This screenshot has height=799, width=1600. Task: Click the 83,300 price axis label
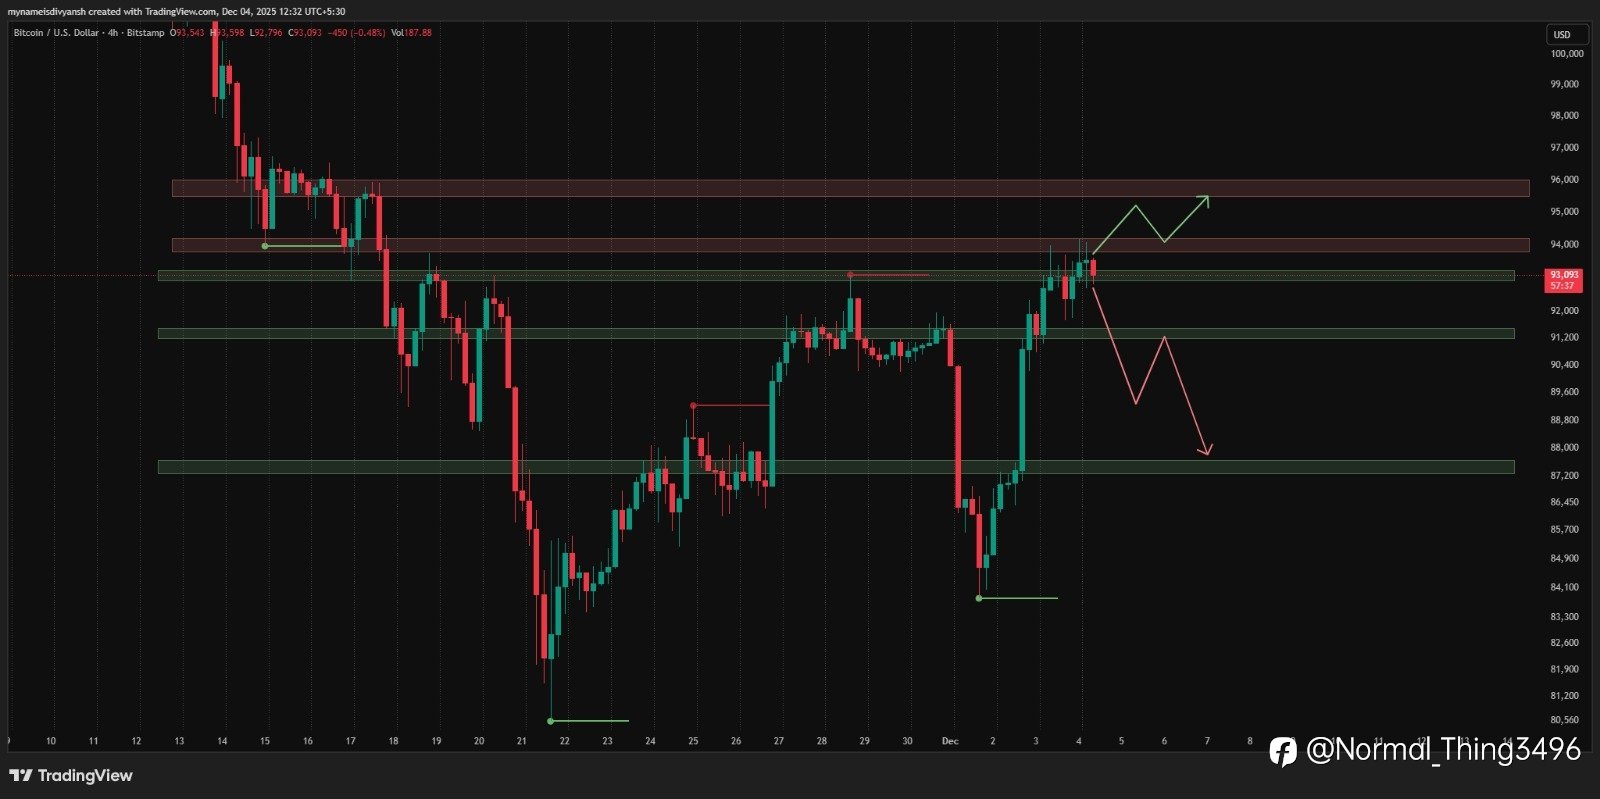tap(1565, 616)
